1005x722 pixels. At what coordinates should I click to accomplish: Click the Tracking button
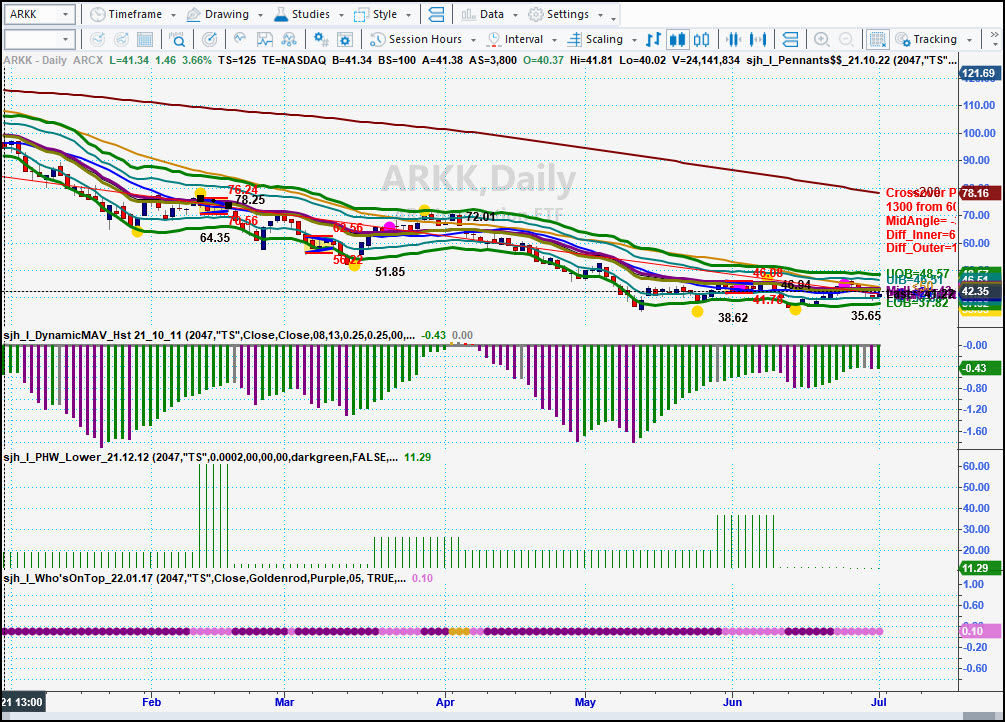point(934,40)
